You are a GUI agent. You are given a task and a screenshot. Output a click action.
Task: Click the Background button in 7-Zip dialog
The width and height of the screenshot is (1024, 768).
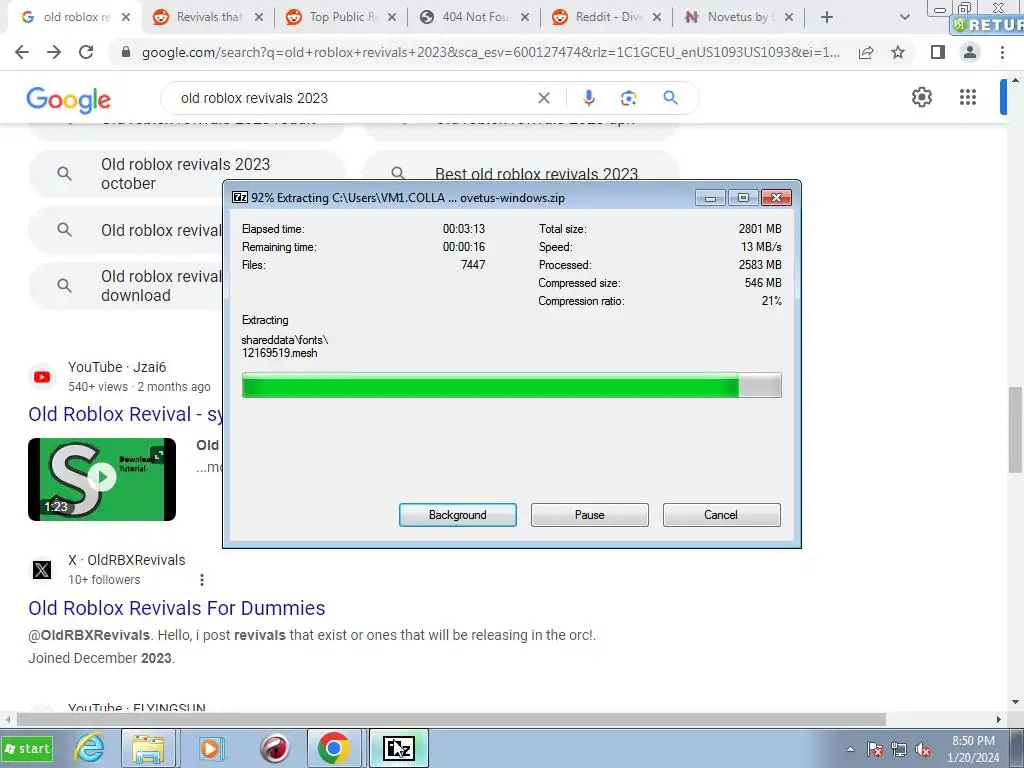[458, 515]
